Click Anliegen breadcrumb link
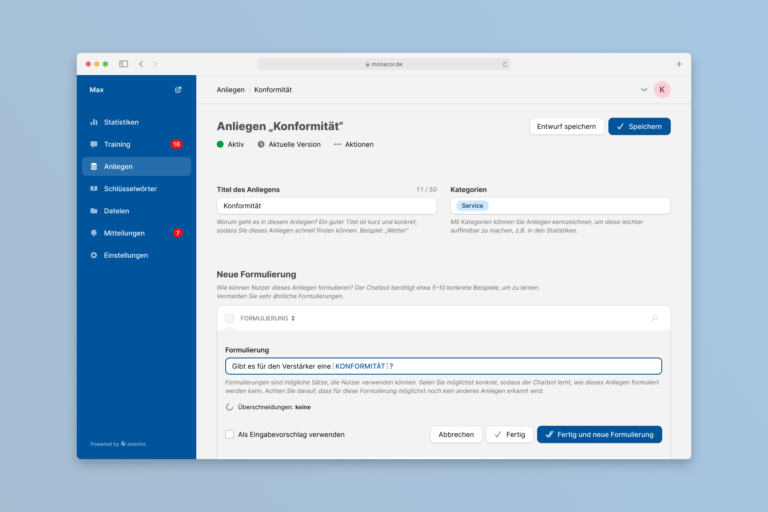The width and height of the screenshot is (768, 512). pyautogui.click(x=231, y=90)
